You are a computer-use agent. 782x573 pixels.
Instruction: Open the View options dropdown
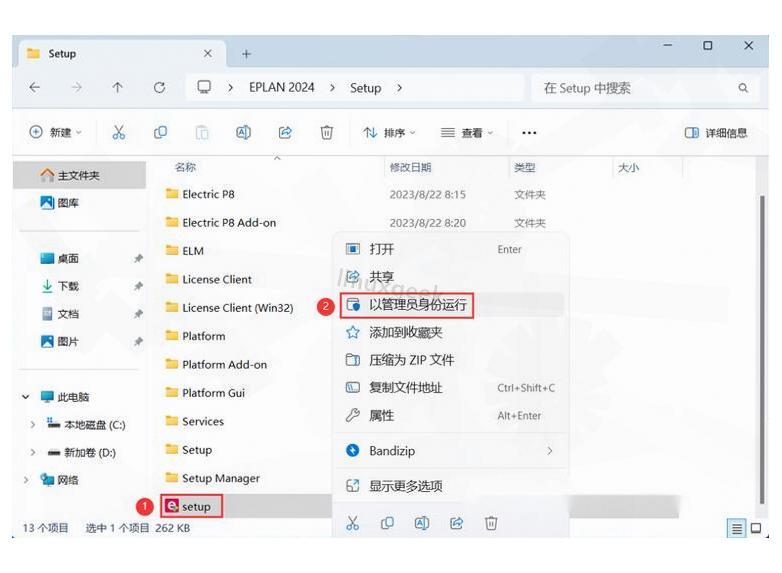click(466, 133)
